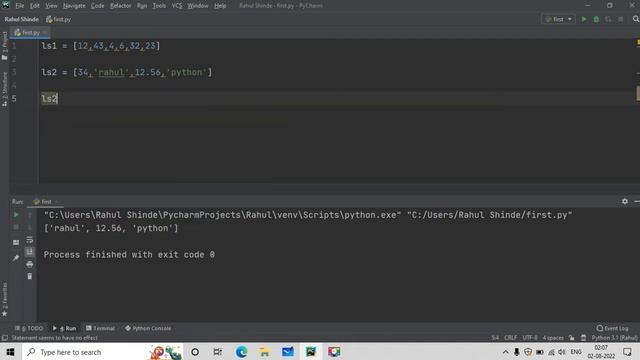Click Stop icon in Run panel sidebar

coord(16,227)
